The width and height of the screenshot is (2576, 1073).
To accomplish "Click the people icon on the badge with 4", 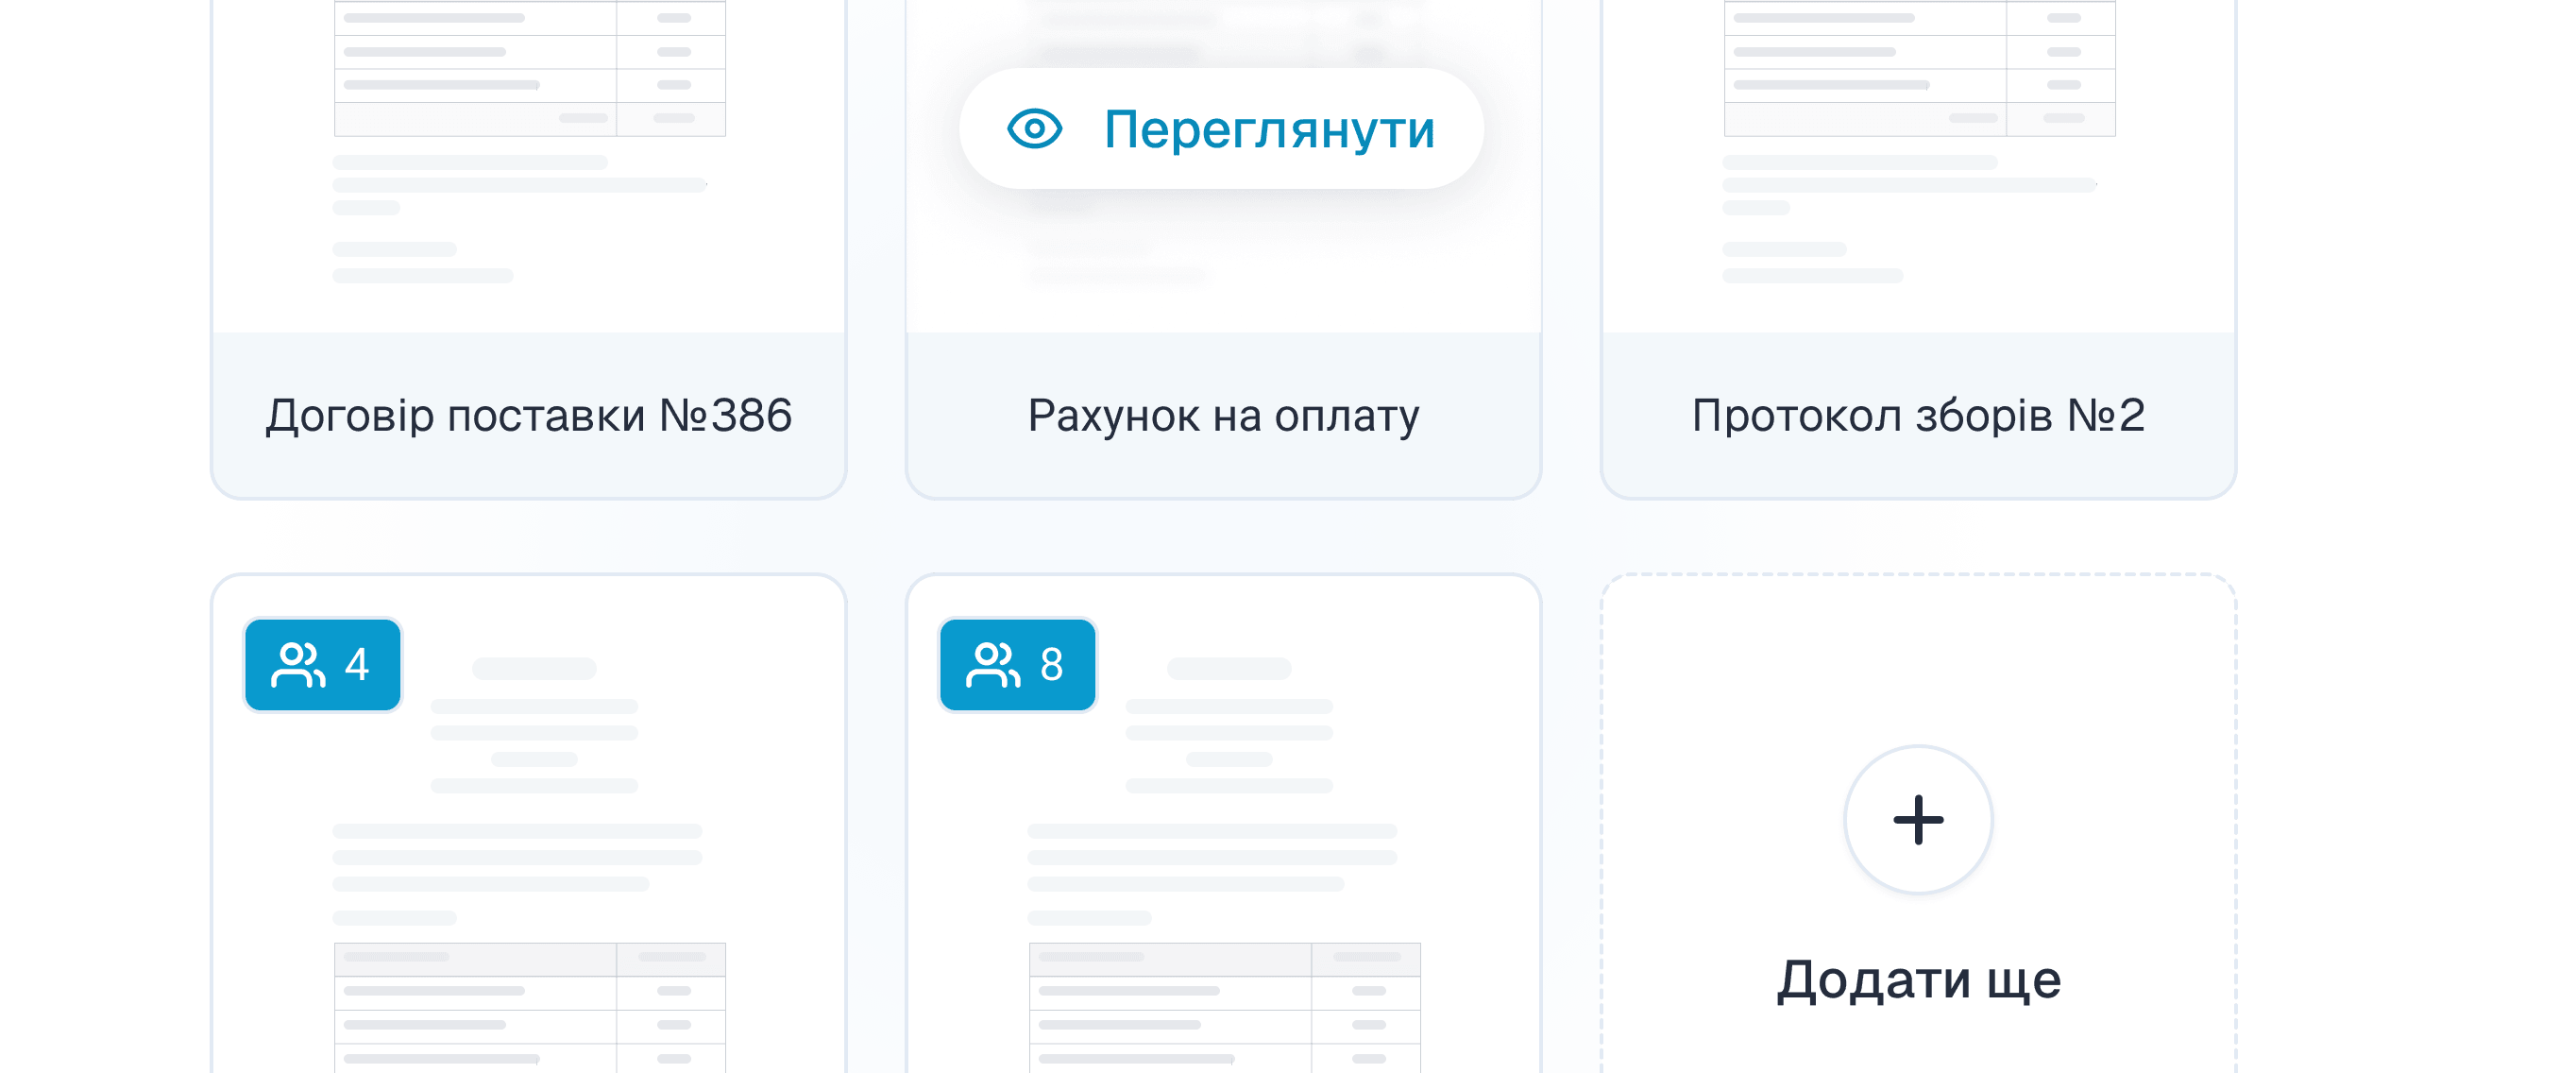I will [298, 665].
